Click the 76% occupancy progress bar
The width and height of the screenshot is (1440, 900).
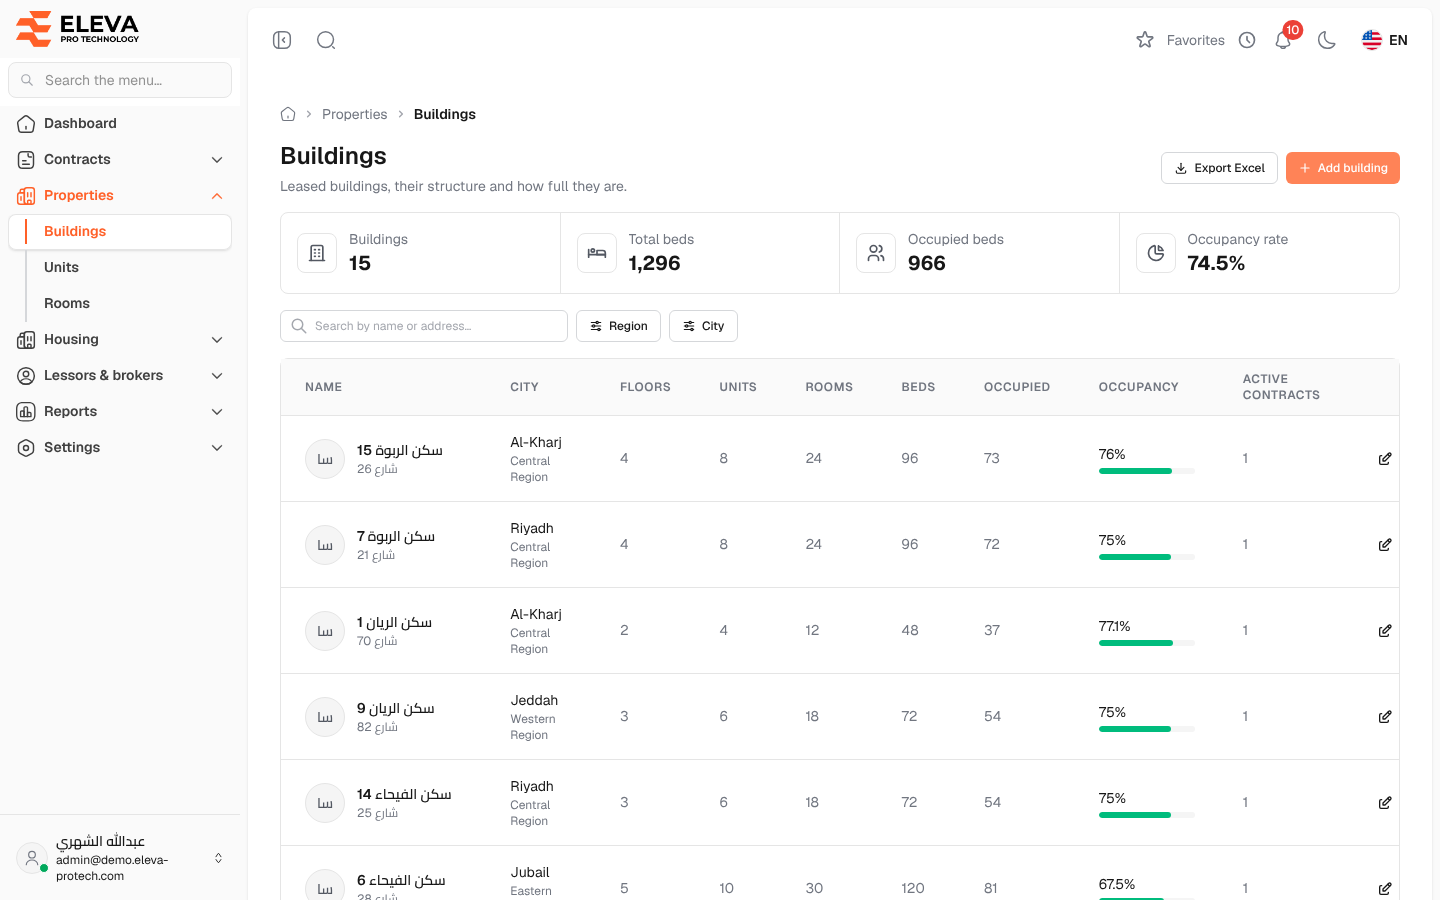[x=1147, y=471]
